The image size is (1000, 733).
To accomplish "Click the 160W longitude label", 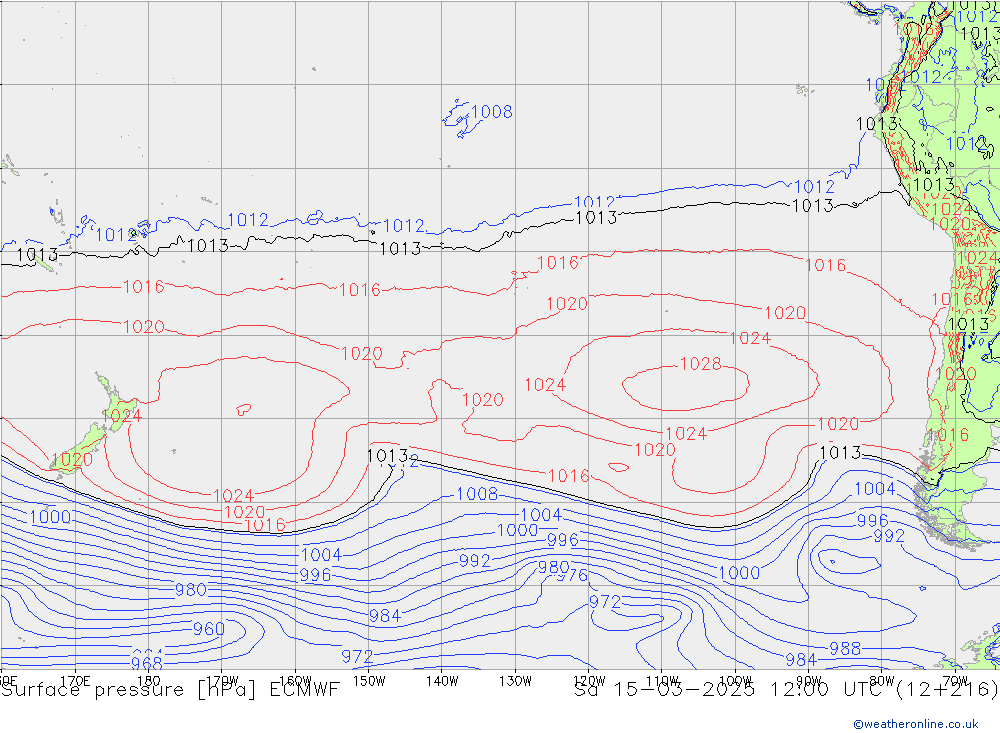I will pyautogui.click(x=295, y=681).
